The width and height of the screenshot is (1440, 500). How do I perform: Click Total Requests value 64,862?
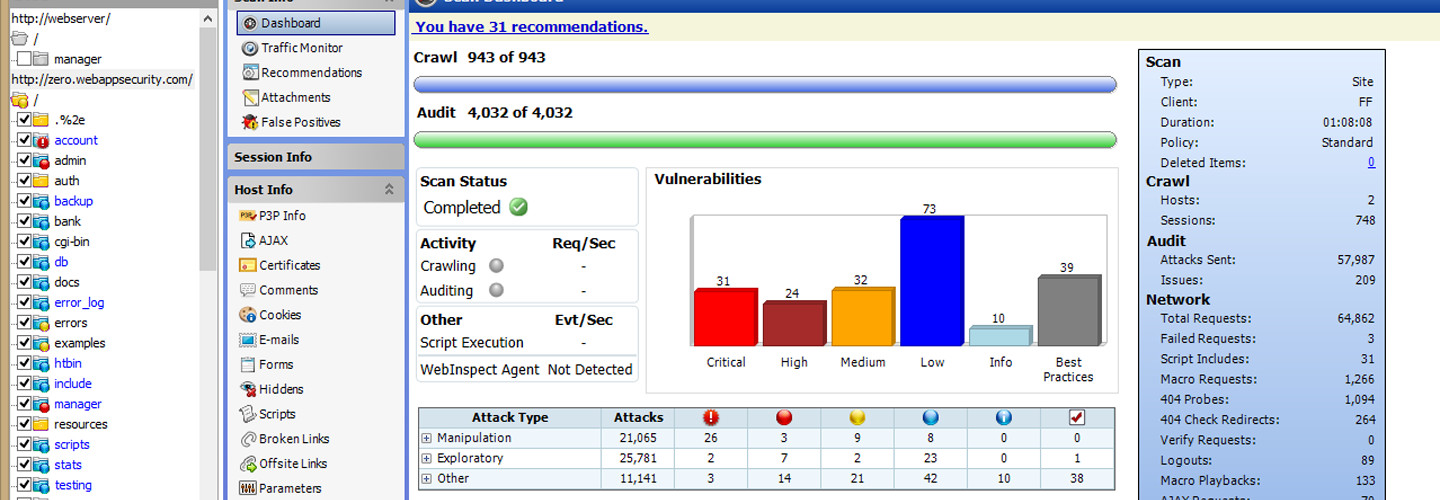point(1354,319)
